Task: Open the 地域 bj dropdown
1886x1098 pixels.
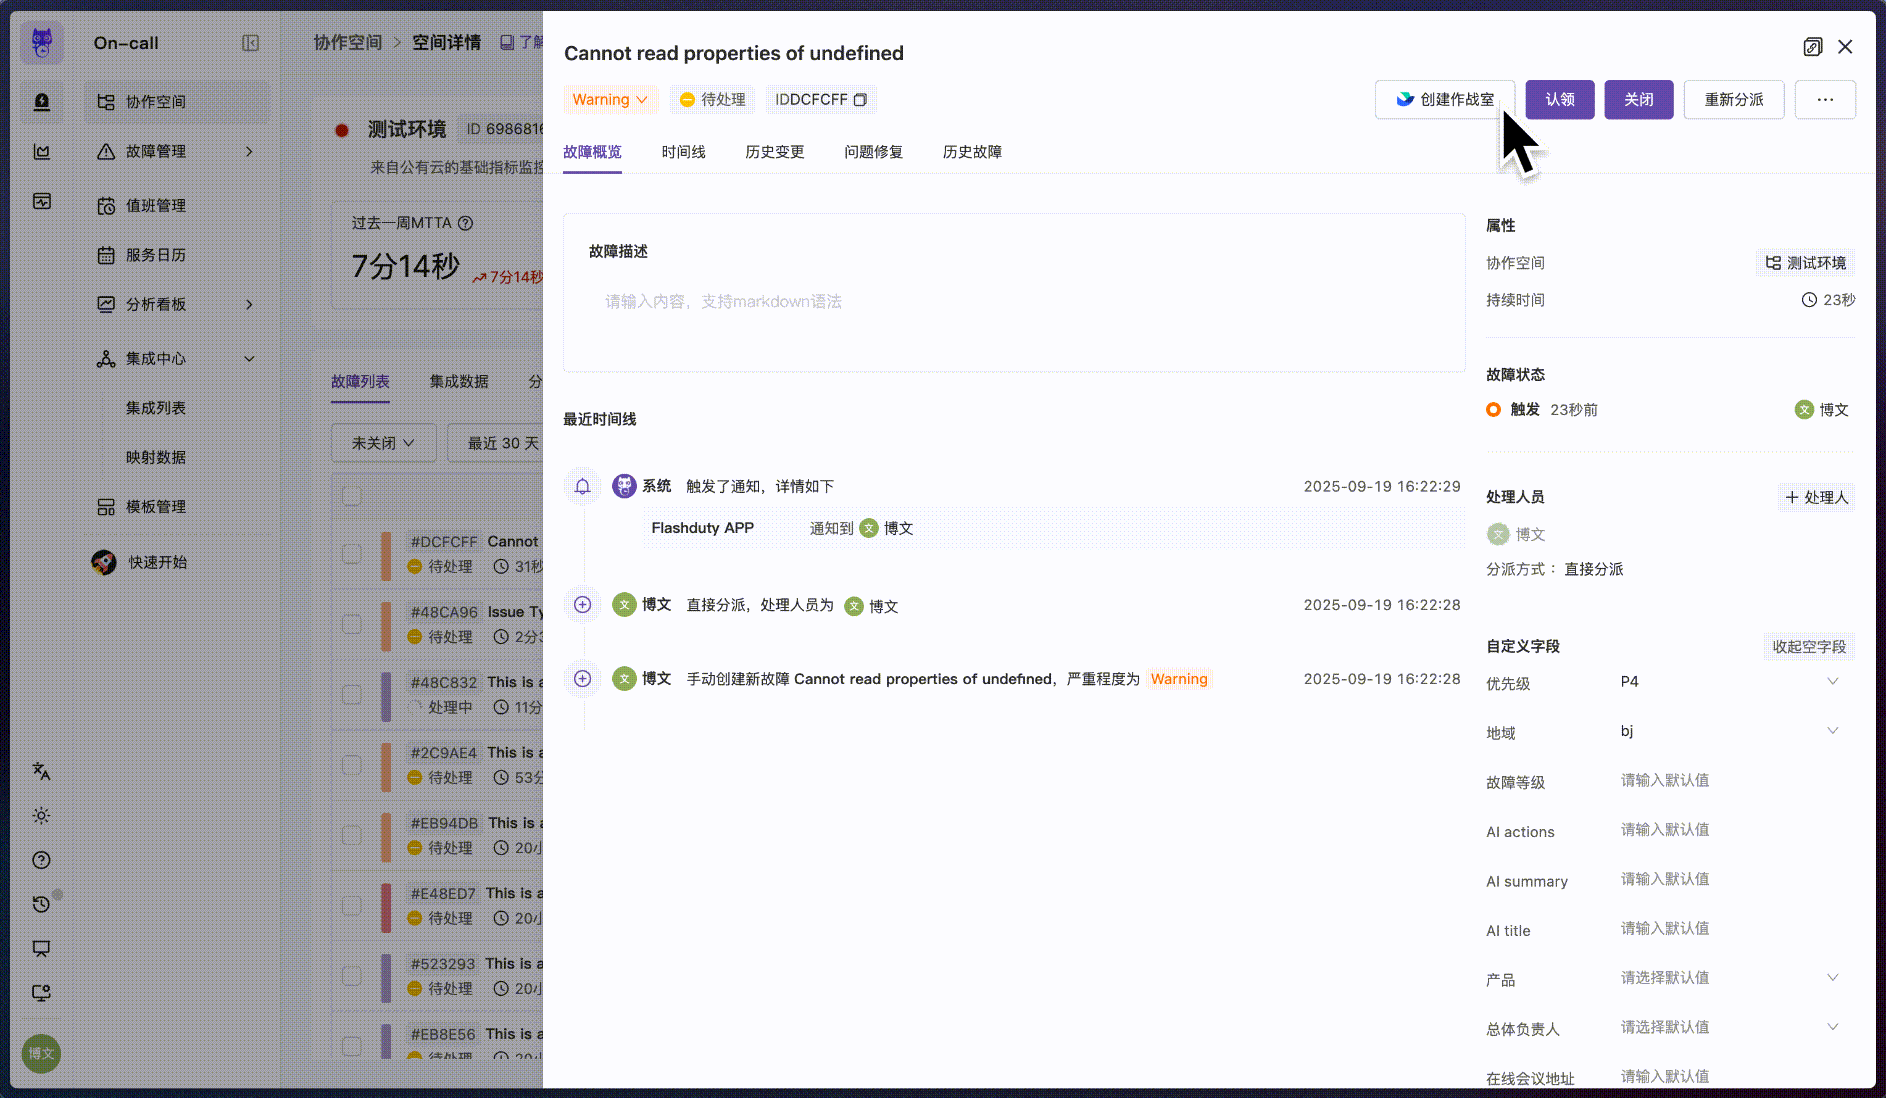Action: pos(1832,731)
